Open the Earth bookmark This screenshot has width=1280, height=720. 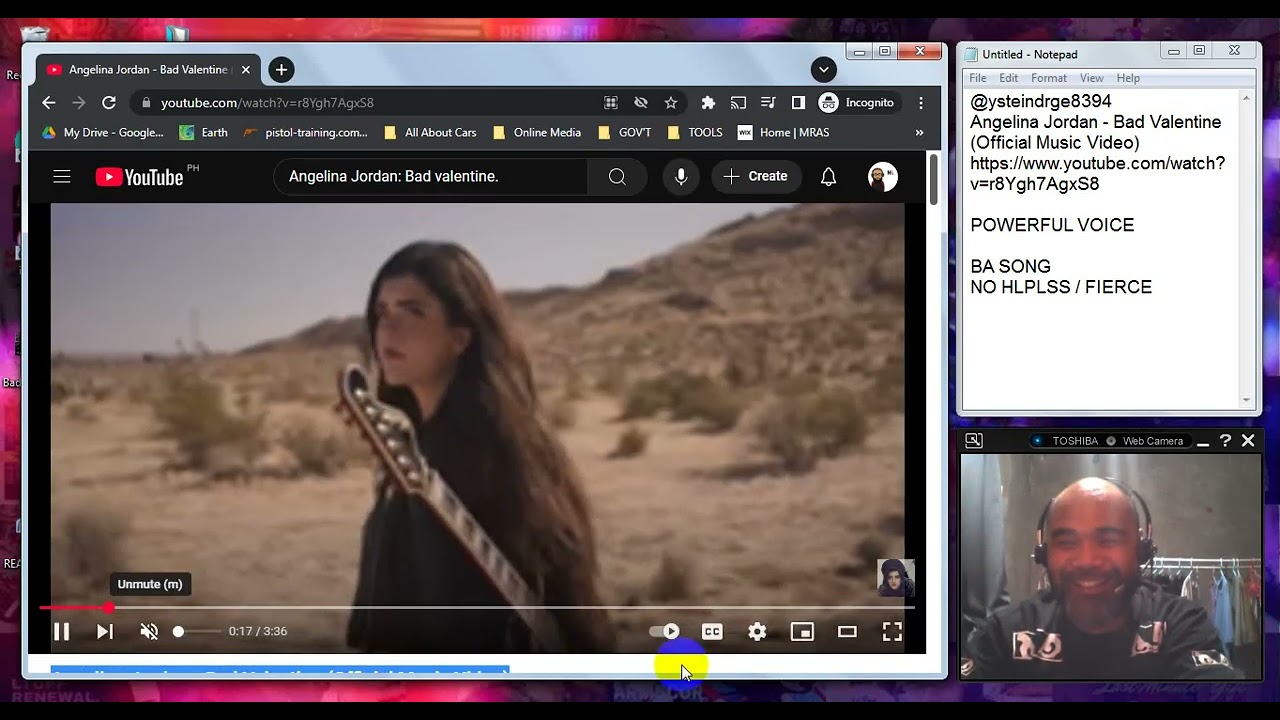pos(203,132)
